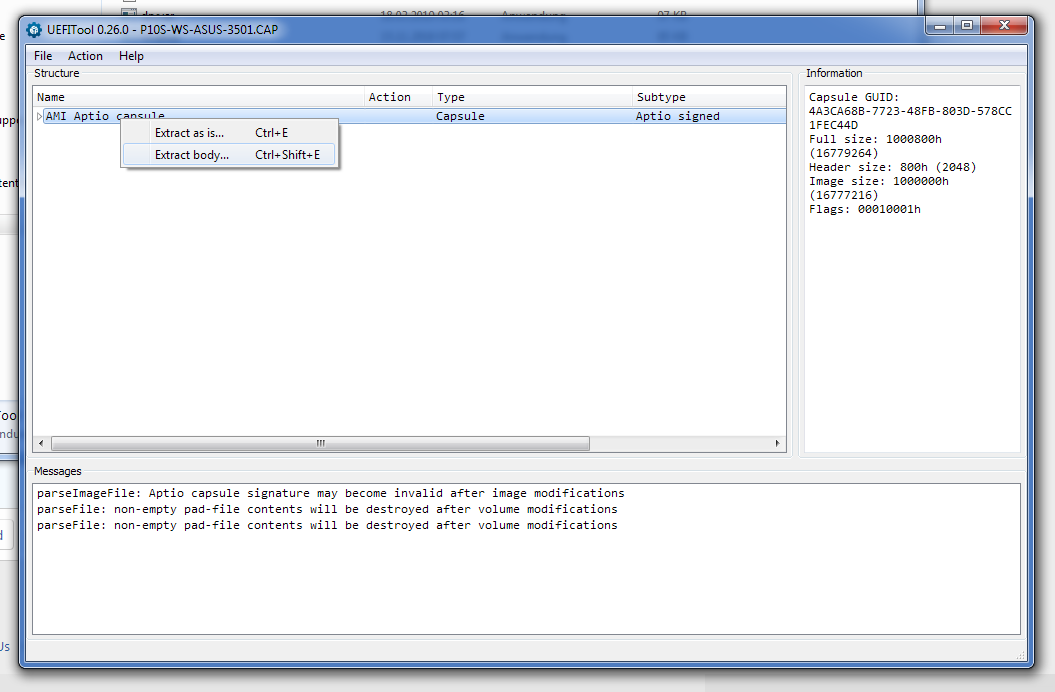Open the Help menu

coord(131,56)
